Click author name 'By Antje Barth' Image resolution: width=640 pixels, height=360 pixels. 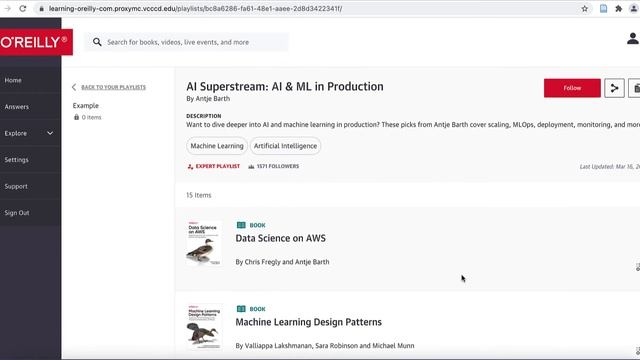pyautogui.click(x=208, y=98)
